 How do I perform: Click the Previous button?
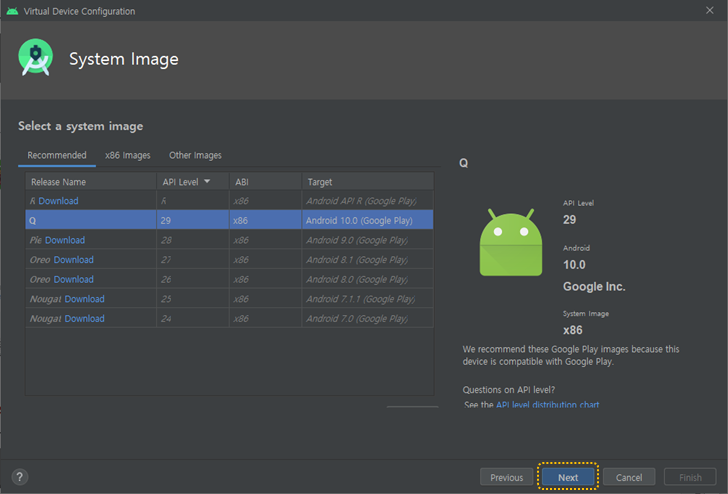507,477
